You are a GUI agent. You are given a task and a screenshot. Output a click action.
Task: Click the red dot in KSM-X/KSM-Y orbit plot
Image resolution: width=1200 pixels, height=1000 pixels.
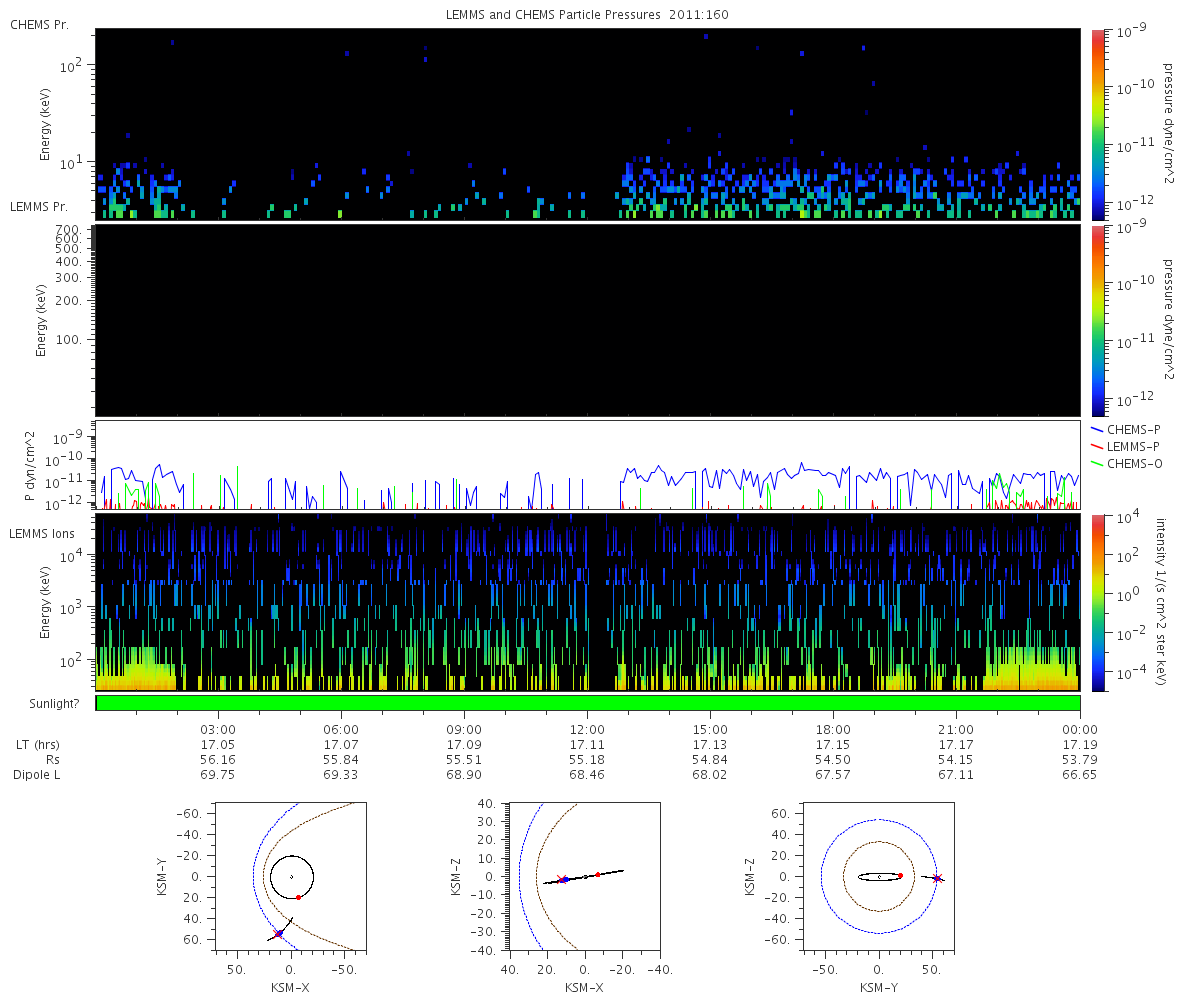coord(298,897)
